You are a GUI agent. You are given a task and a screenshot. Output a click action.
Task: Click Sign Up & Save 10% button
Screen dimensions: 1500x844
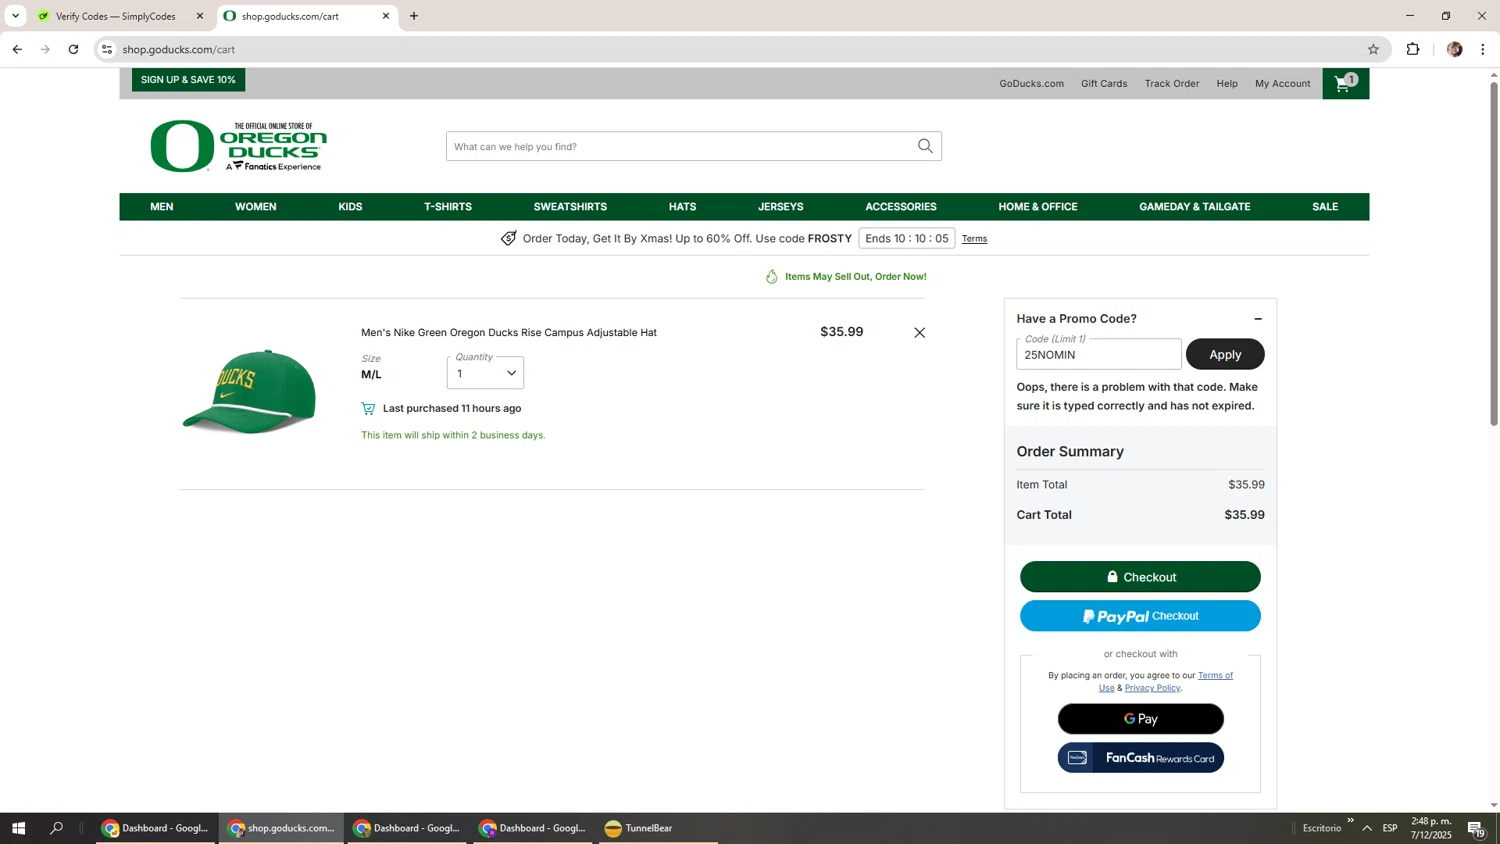point(188,80)
